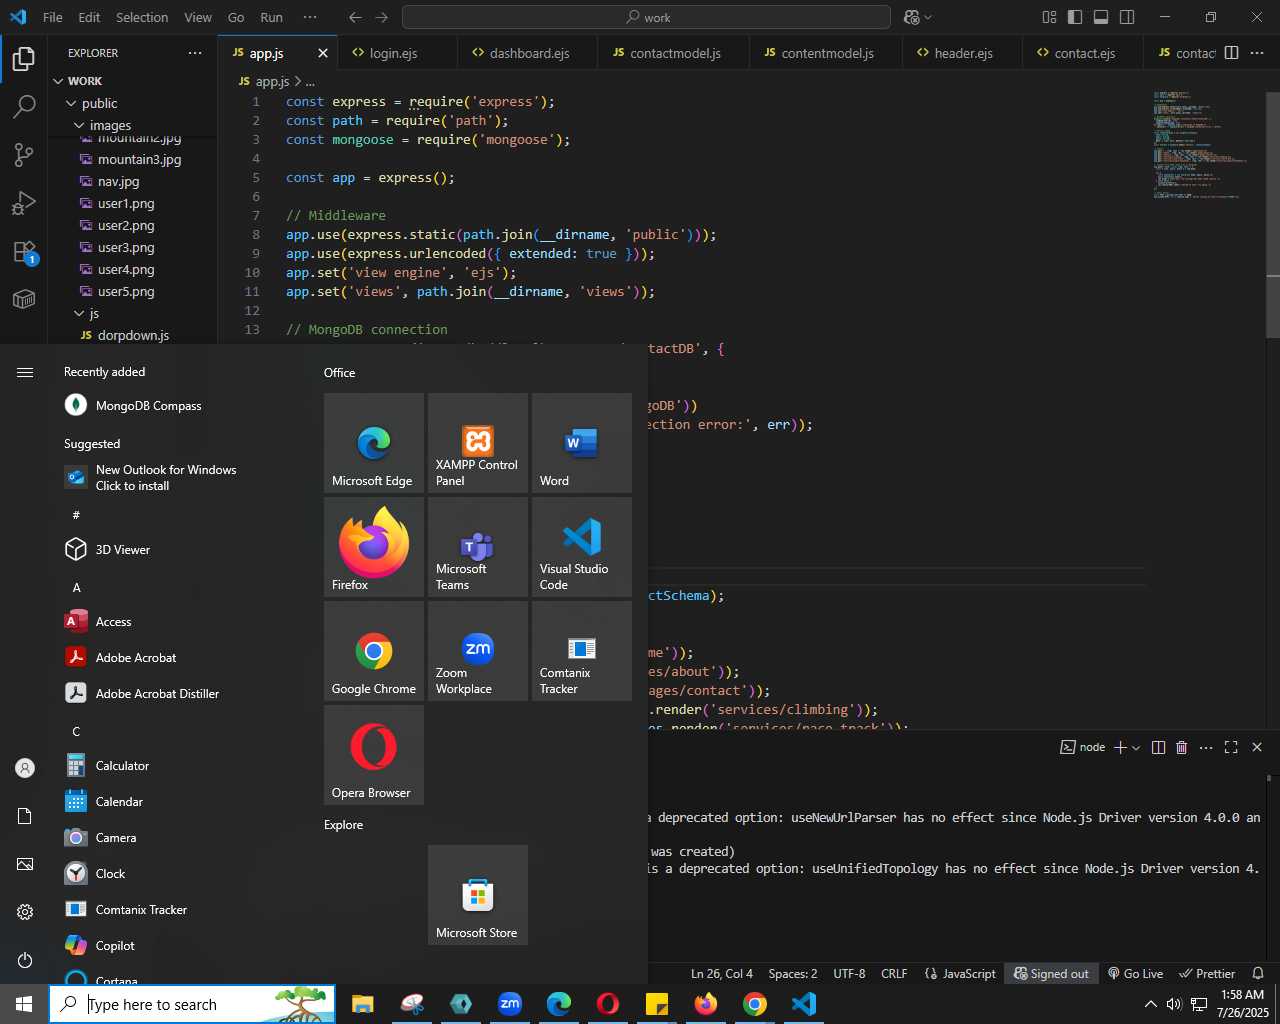Viewport: 1280px width, 1024px height.
Task: Open Copilot icon in title bar
Action: (x=911, y=17)
